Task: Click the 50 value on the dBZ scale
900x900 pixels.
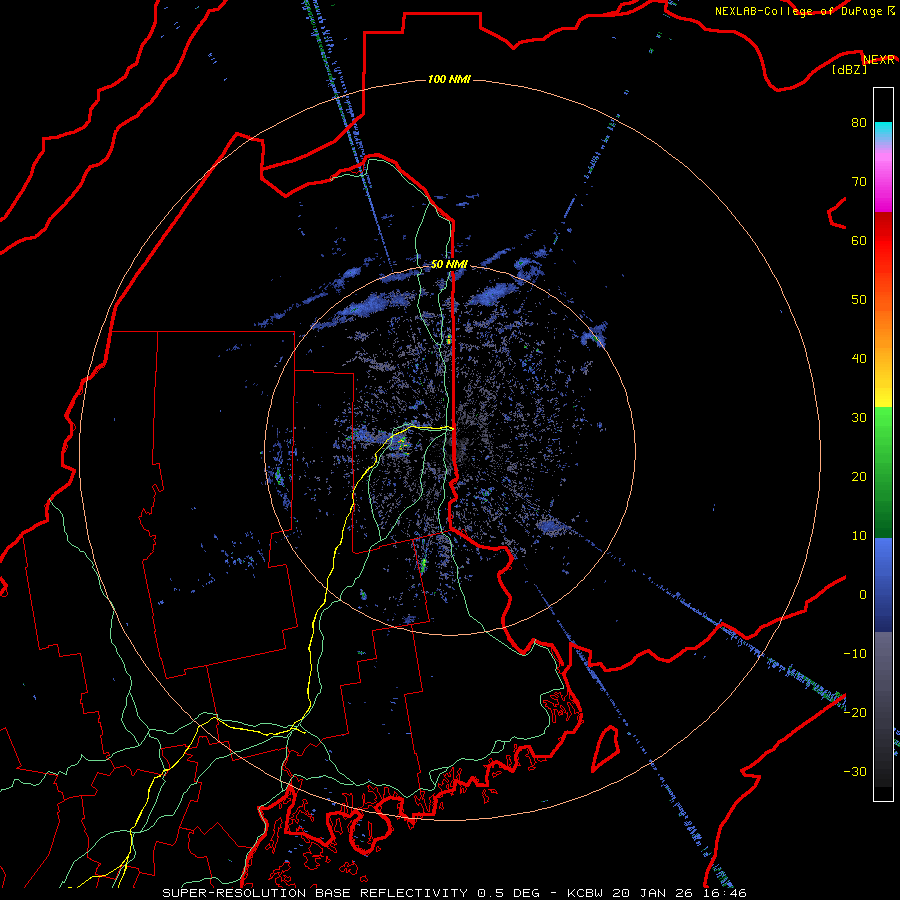Action: (859, 300)
